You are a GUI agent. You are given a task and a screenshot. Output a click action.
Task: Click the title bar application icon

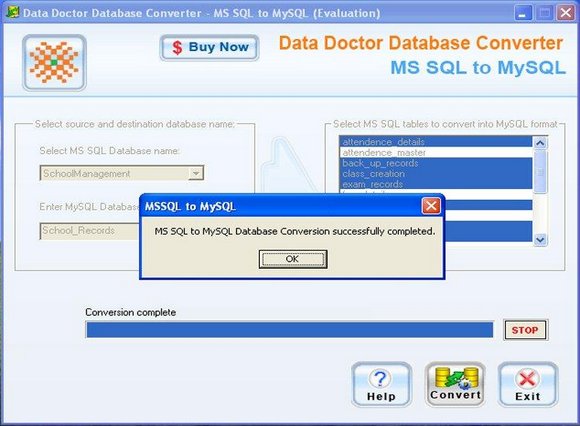tap(13, 13)
